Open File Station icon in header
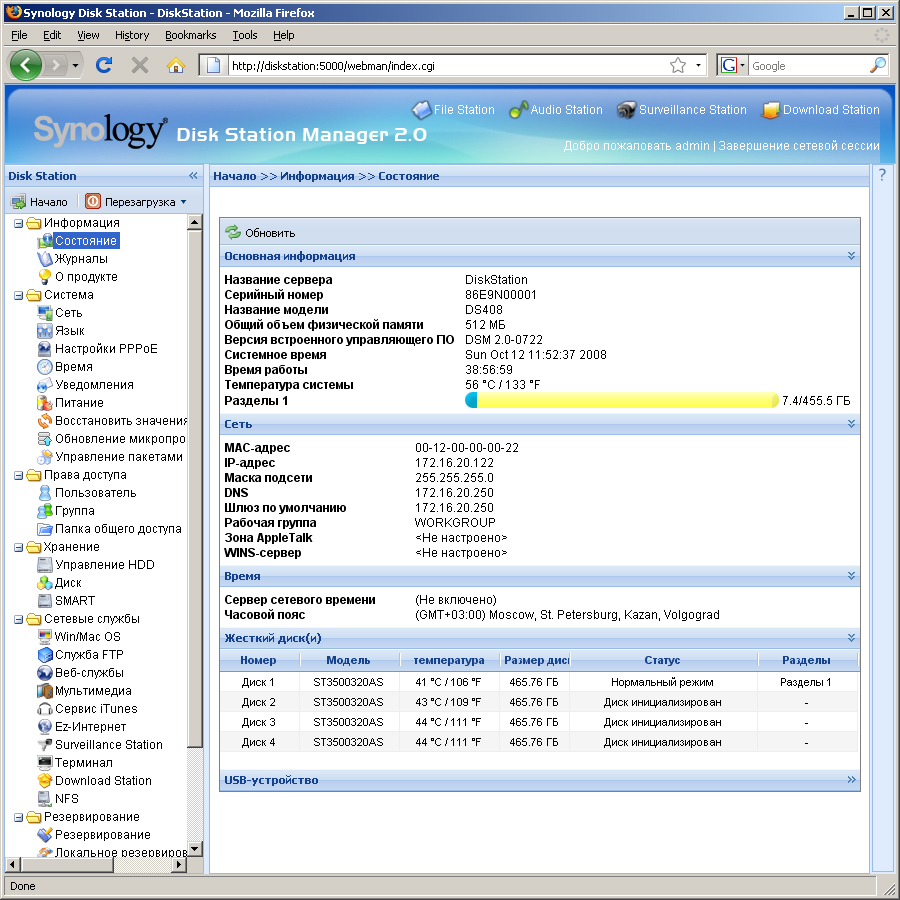This screenshot has height=900, width=900. [x=421, y=110]
